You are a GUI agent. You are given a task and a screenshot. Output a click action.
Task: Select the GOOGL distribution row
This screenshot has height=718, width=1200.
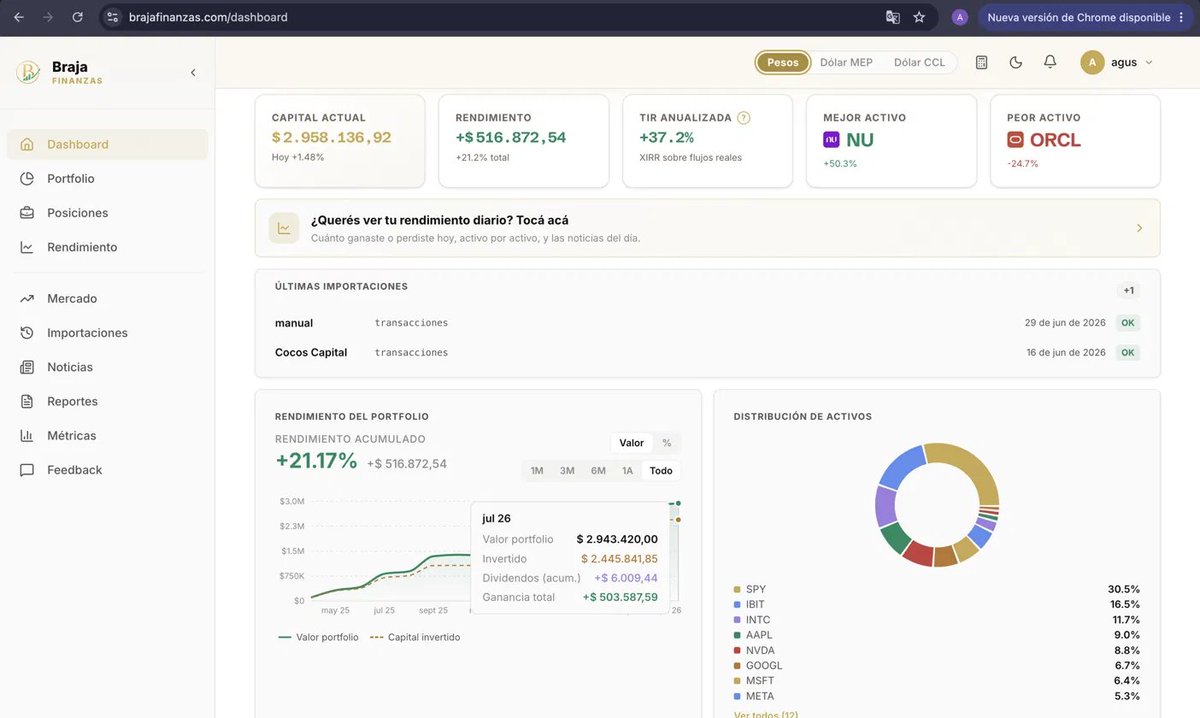point(937,666)
